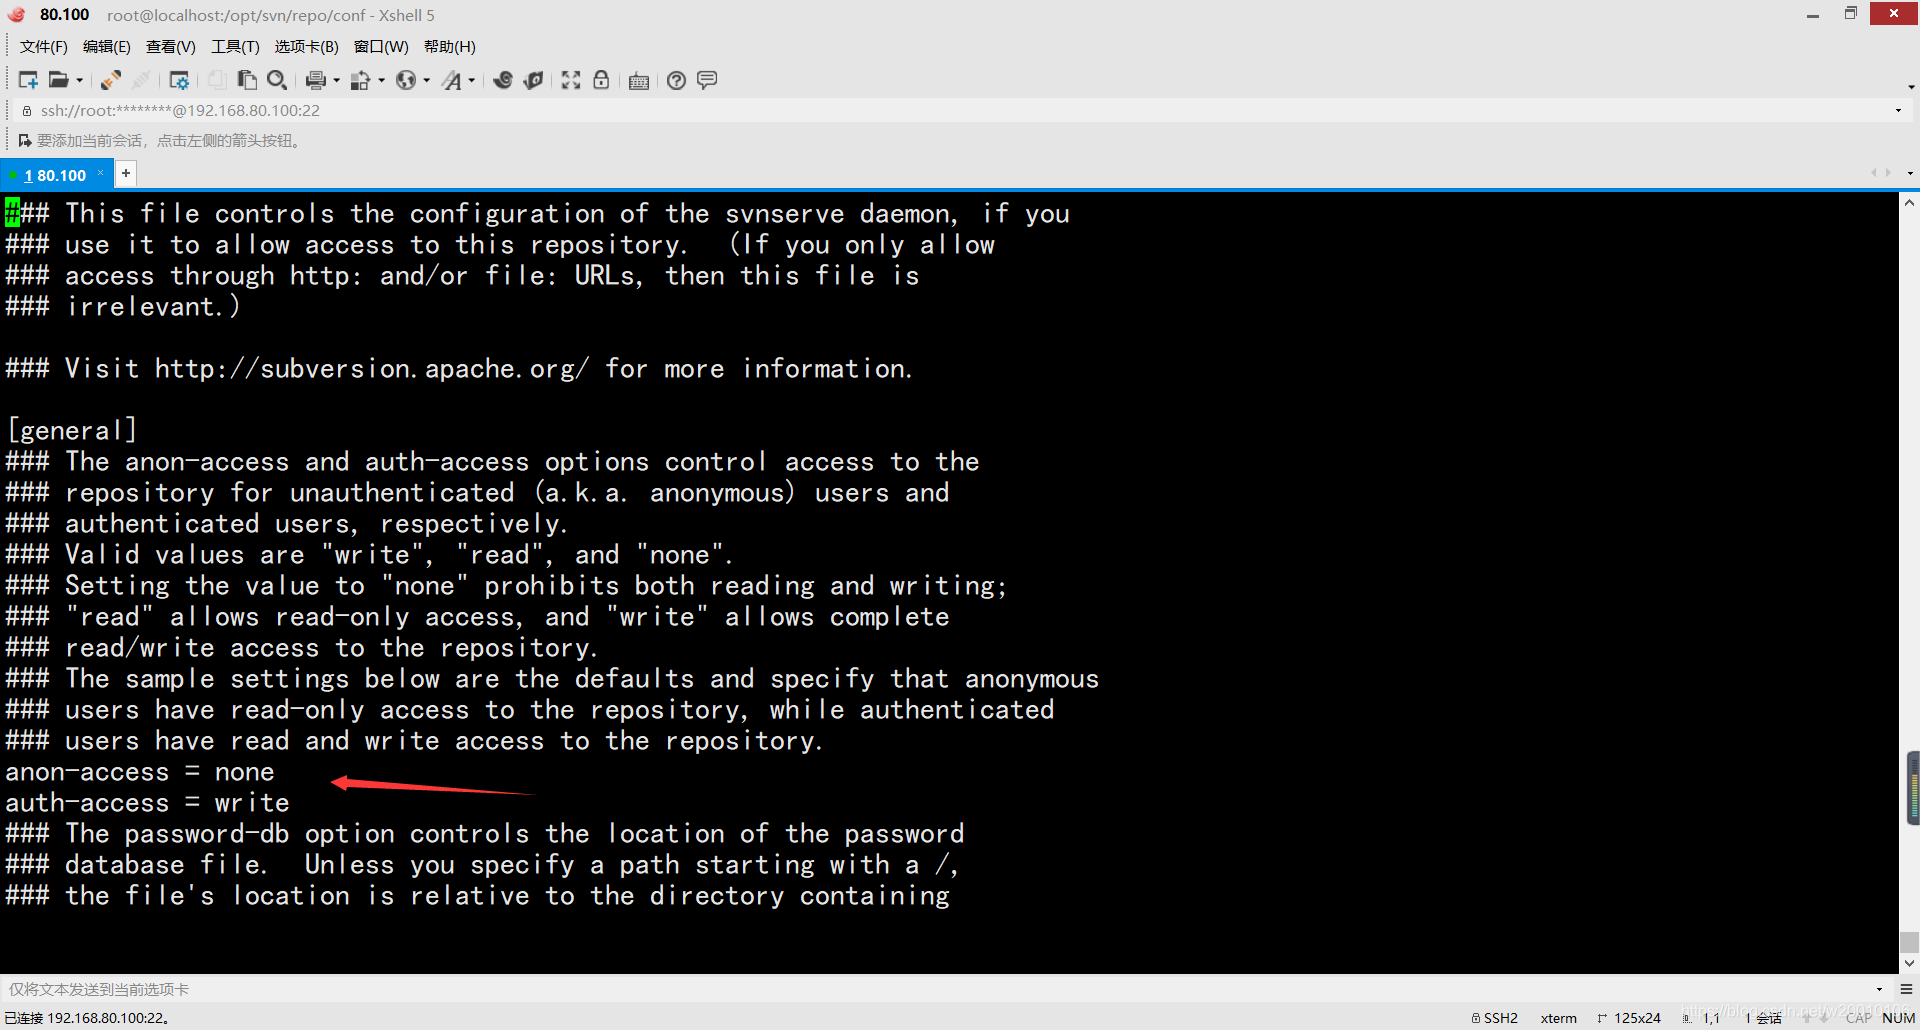The image size is (1920, 1030).
Task: Click the Xshell app icon in title bar
Action: click(x=16, y=14)
